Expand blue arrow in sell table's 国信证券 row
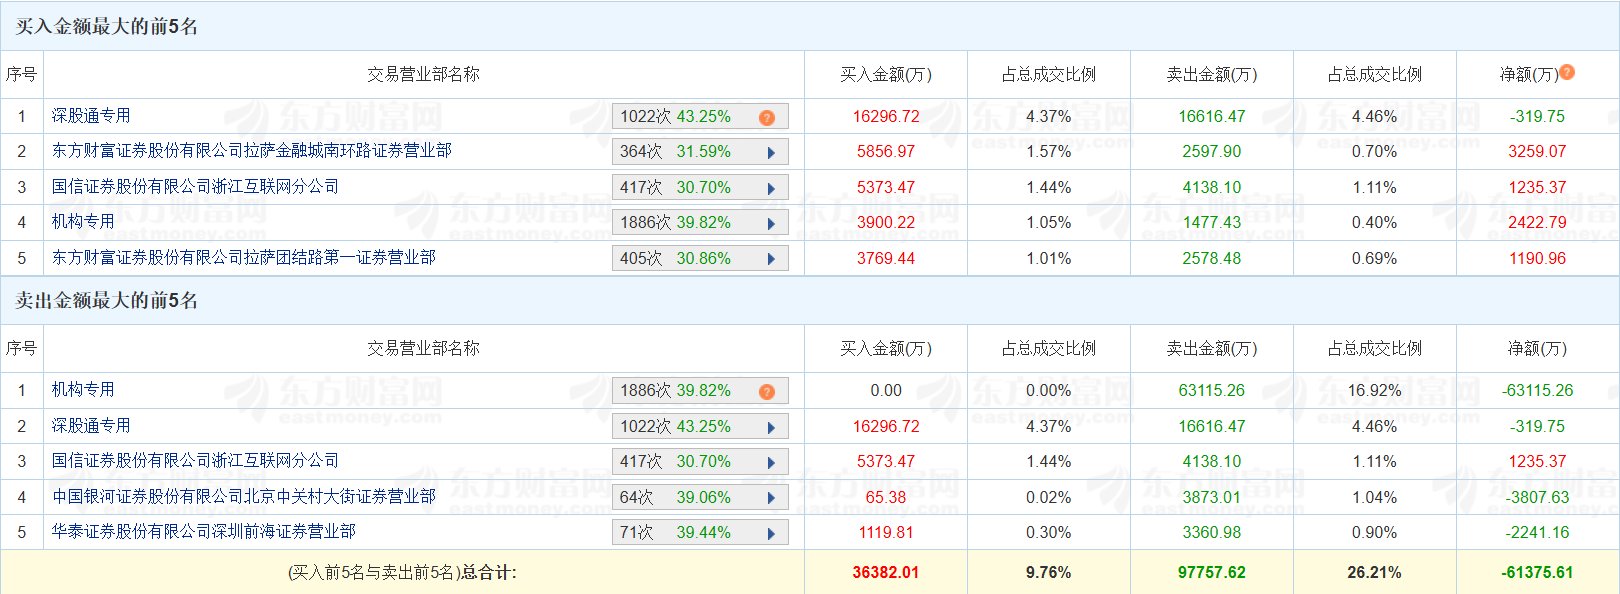This screenshot has width=1620, height=594. [x=771, y=462]
